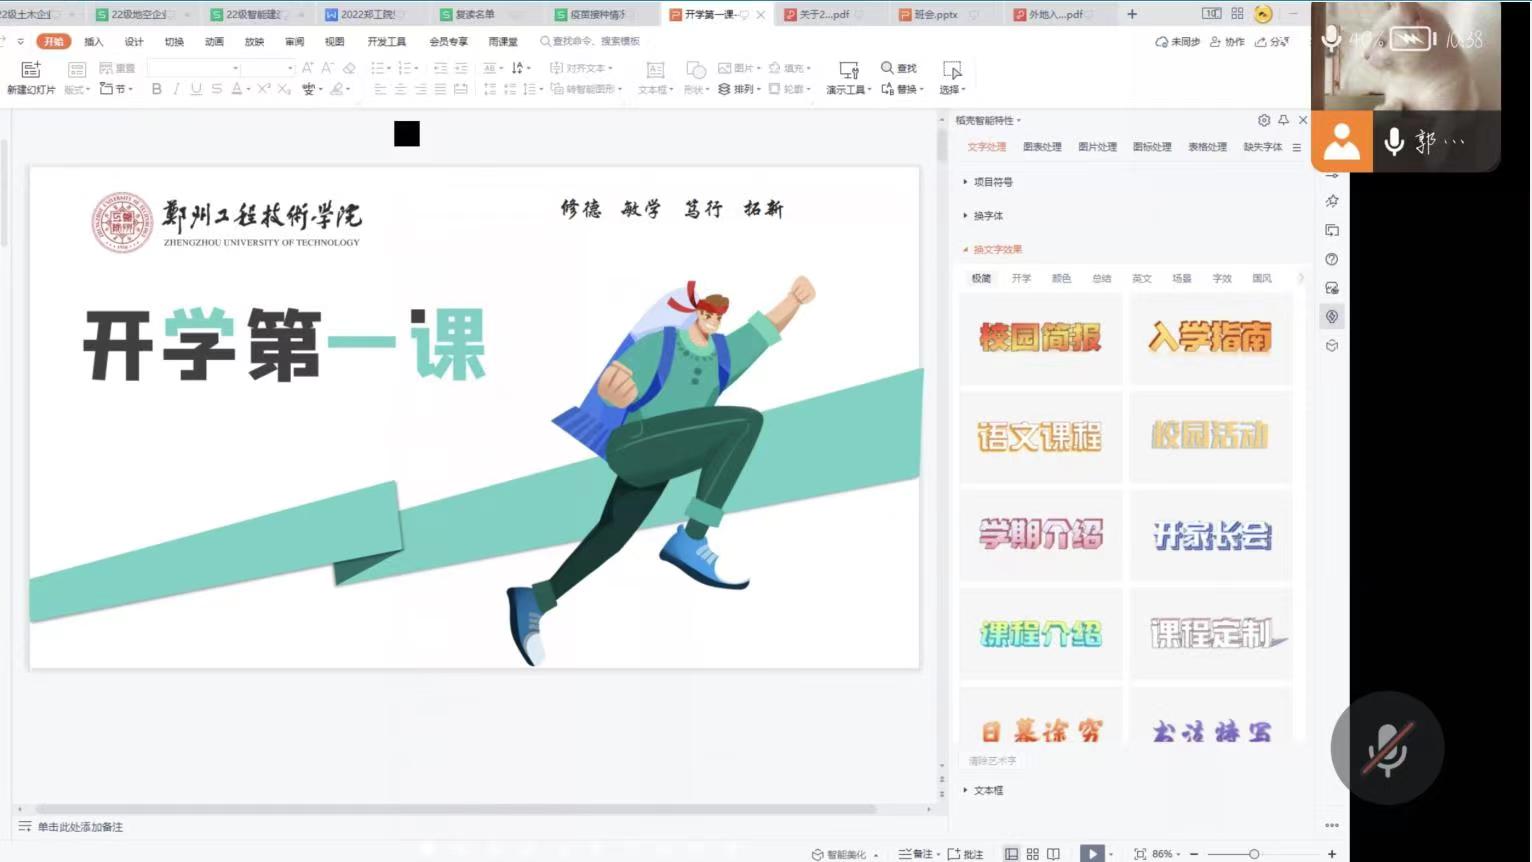
Task: Click the 新建幻灯片 (New Slide) icon
Action: [31, 70]
